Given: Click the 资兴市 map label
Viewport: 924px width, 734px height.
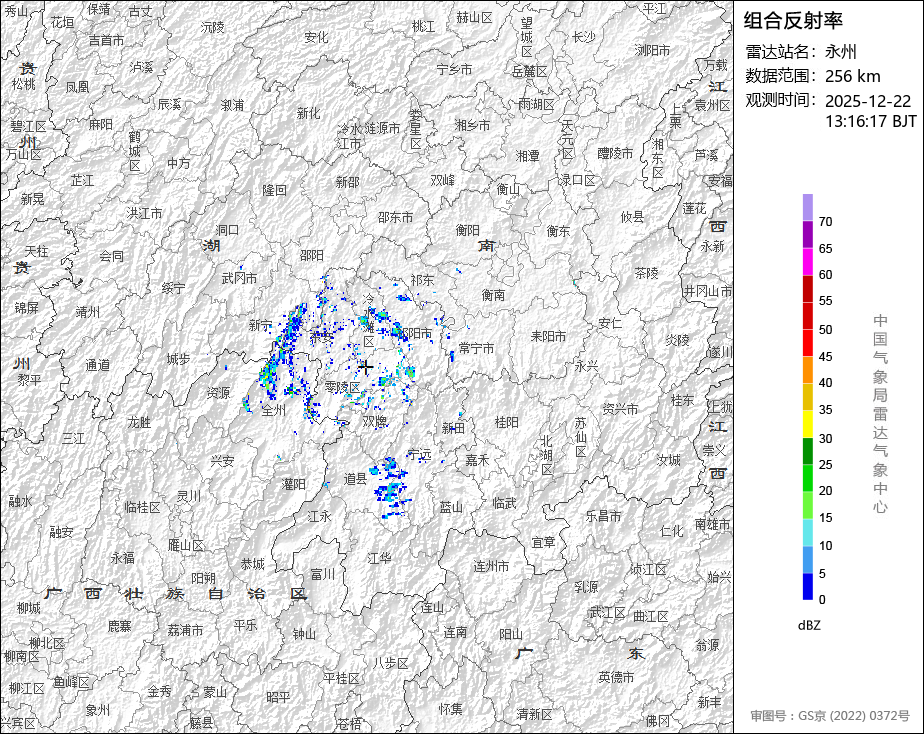Looking at the screenshot, I should click(620, 409).
